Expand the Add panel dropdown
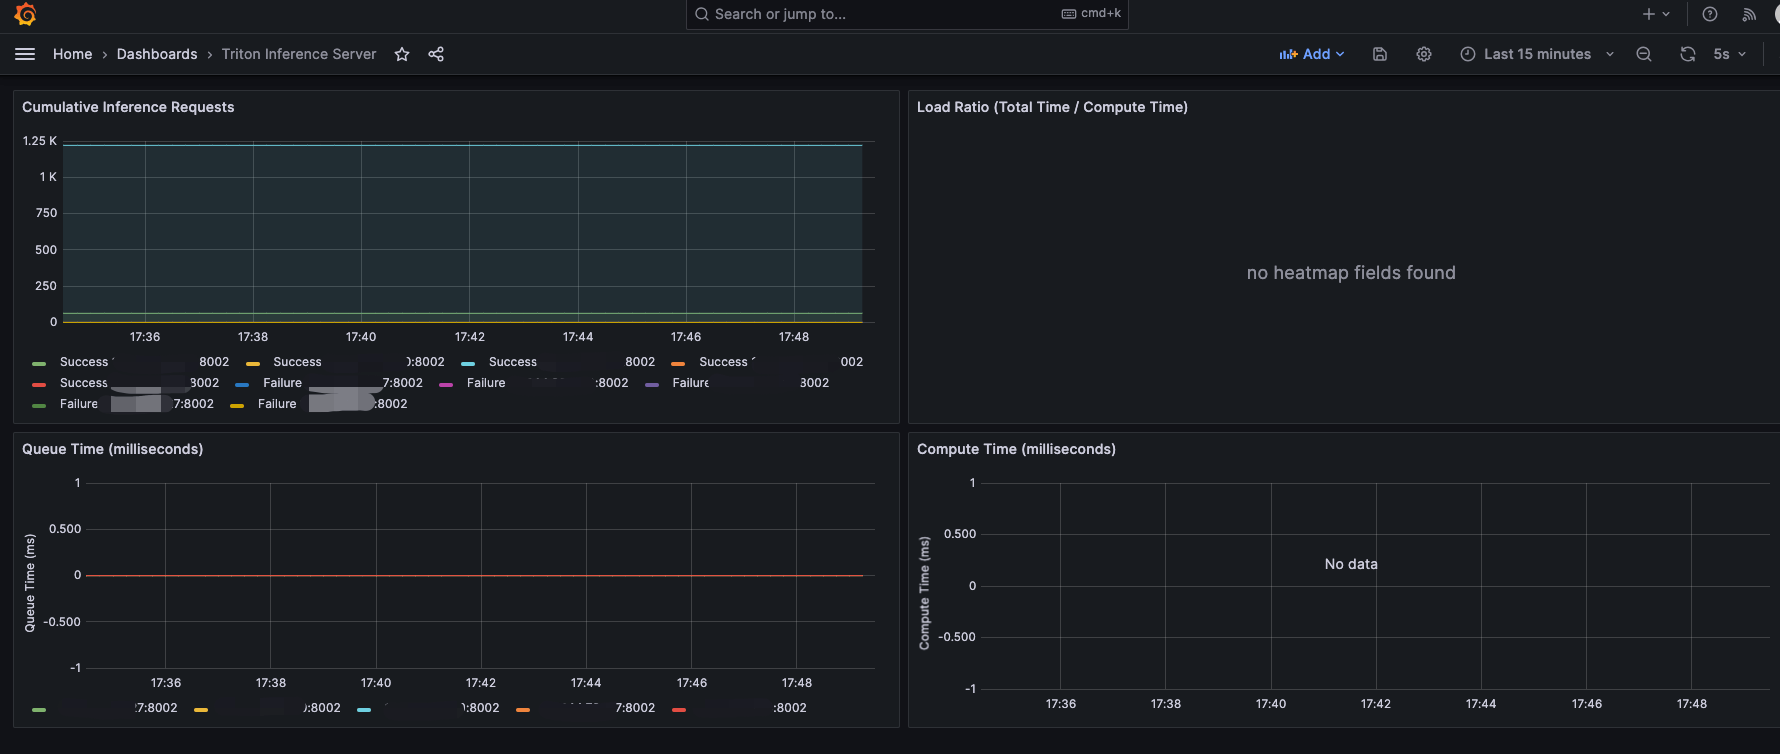1780x754 pixels. (x=1312, y=54)
